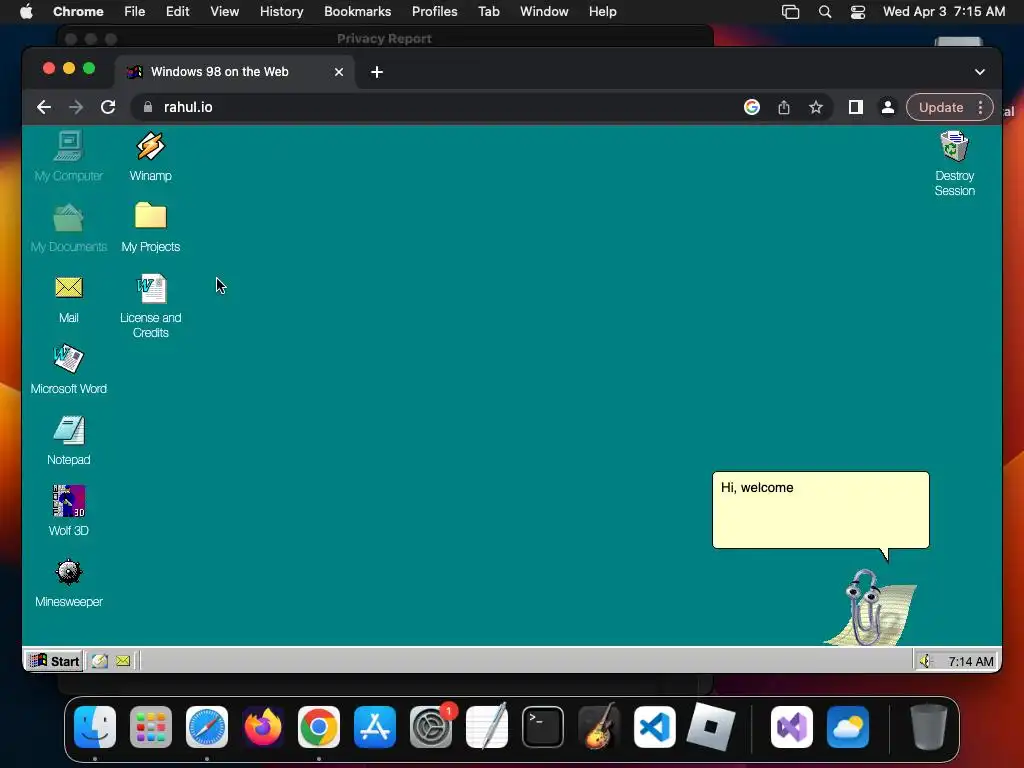The height and width of the screenshot is (768, 1024).
Task: Open the Tab menu
Action: 488,12
